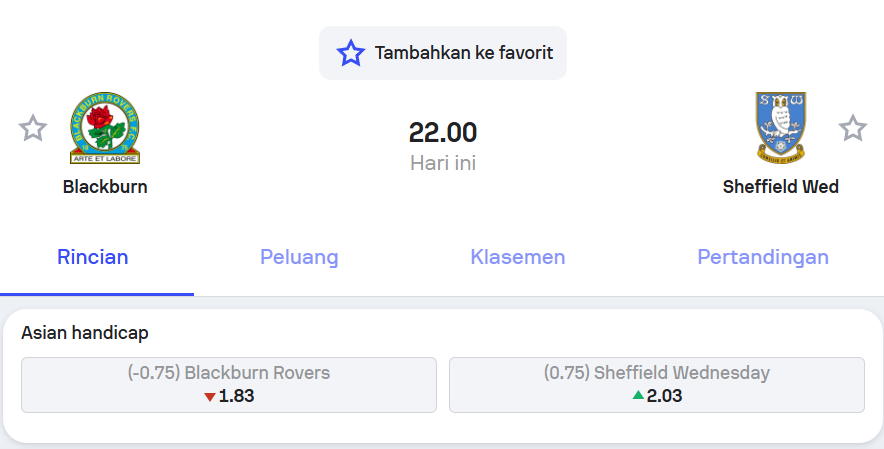Go to the Klasemen tab
884x449 pixels.
click(x=518, y=257)
